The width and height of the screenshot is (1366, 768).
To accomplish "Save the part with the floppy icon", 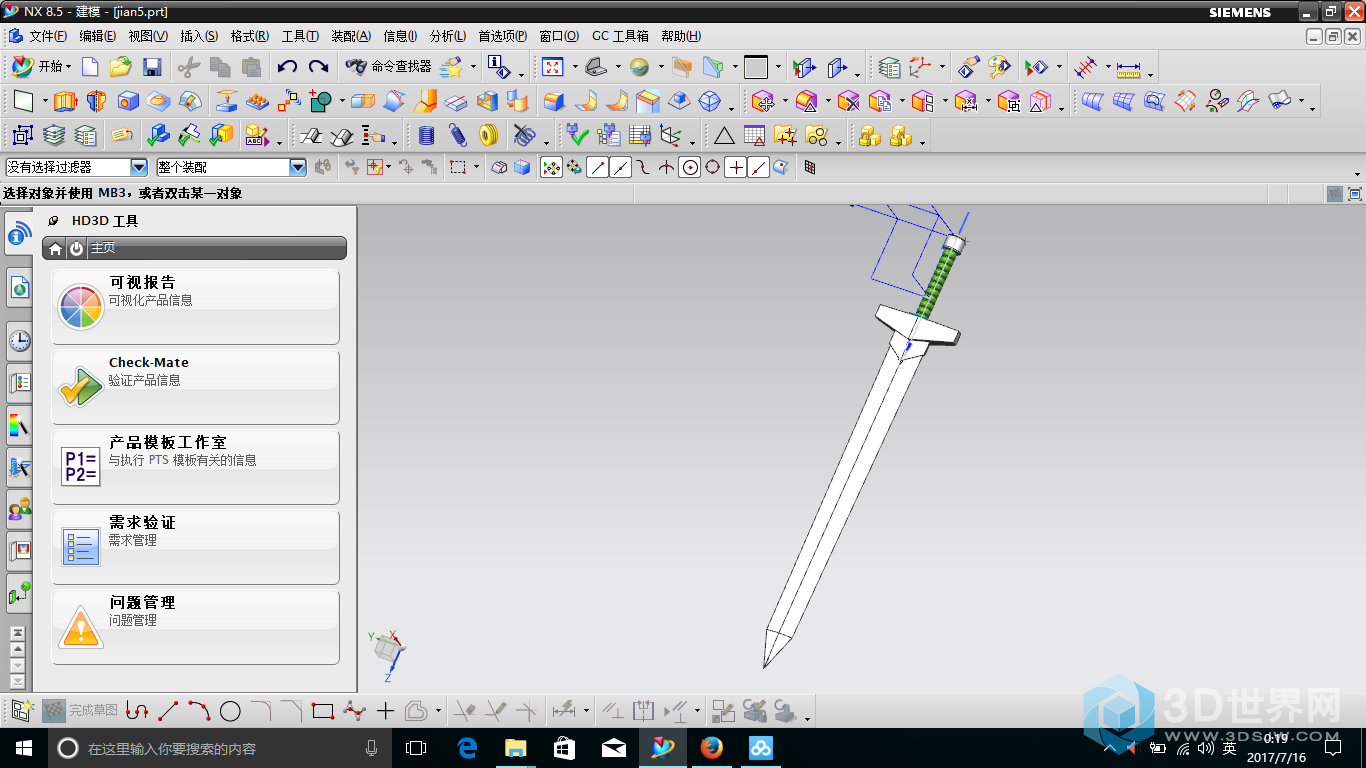I will tap(152, 67).
